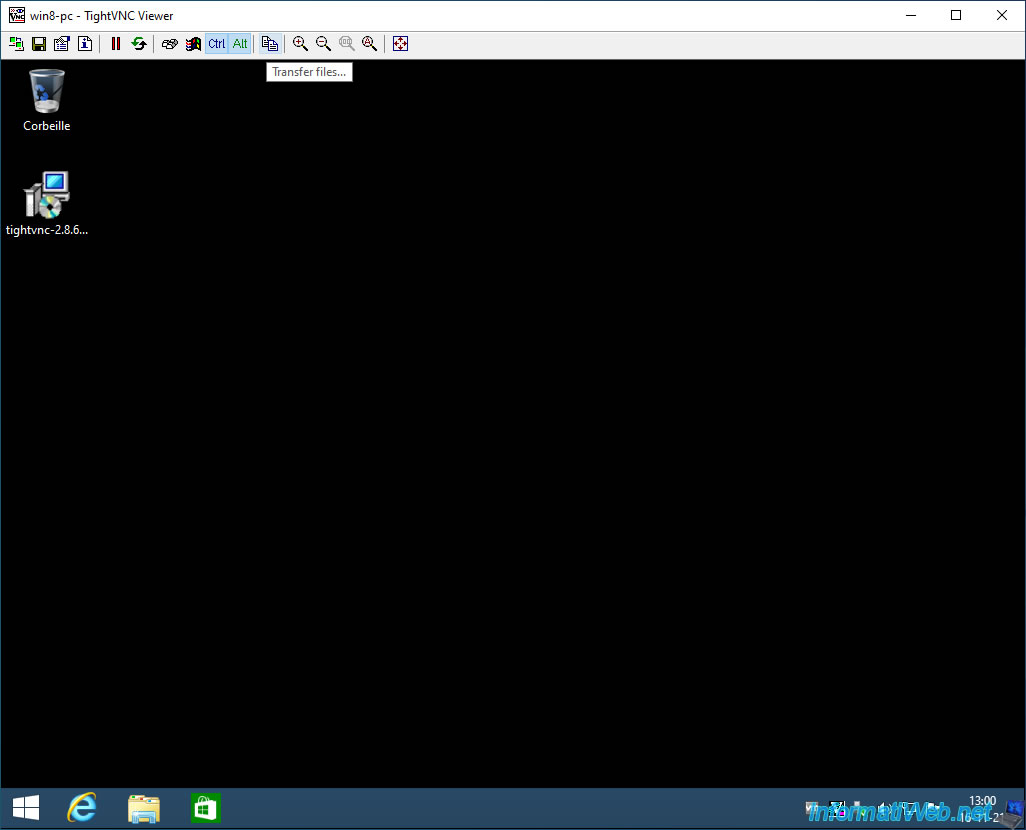The image size is (1026, 830).
Task: Toggle the Ctrl key state button
Action: tap(217, 44)
